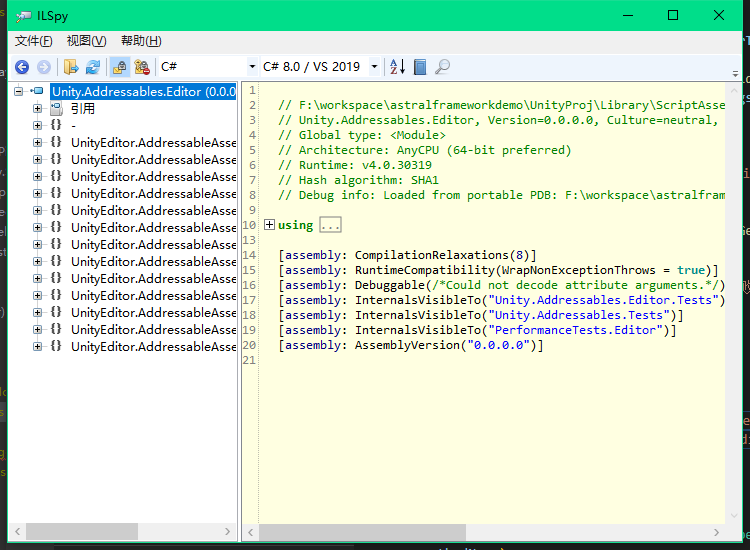
Task: Click the folded using '...' box
Action: point(330,225)
